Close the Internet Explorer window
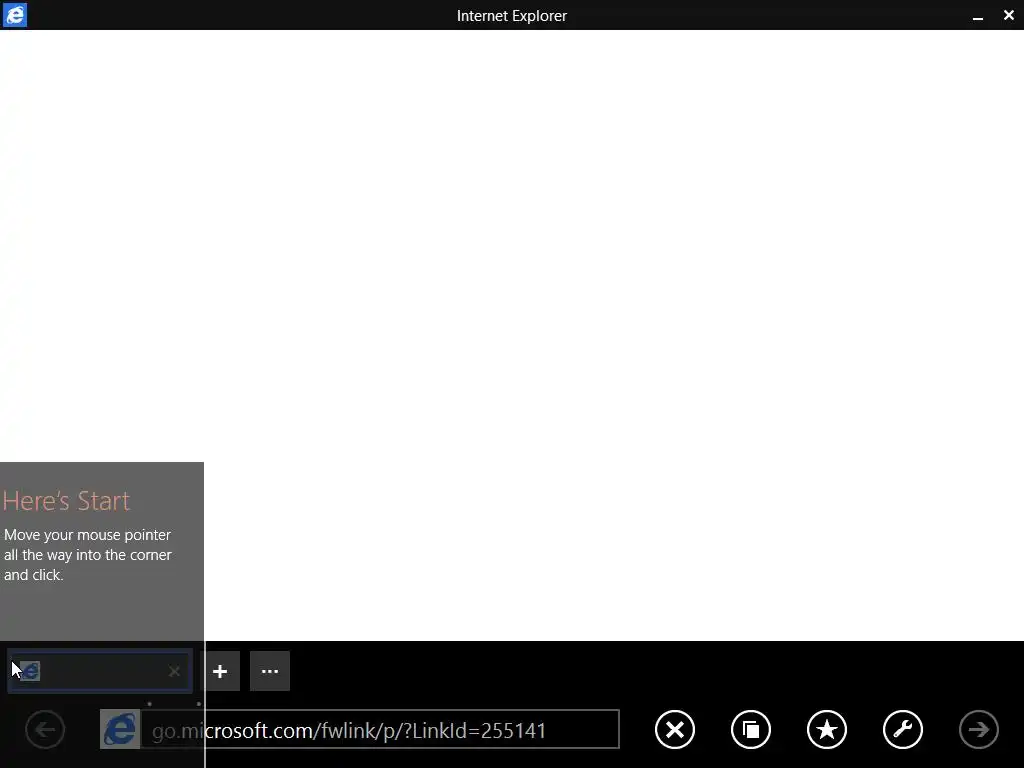Screen dimensions: 1024x768 click(1008, 15)
